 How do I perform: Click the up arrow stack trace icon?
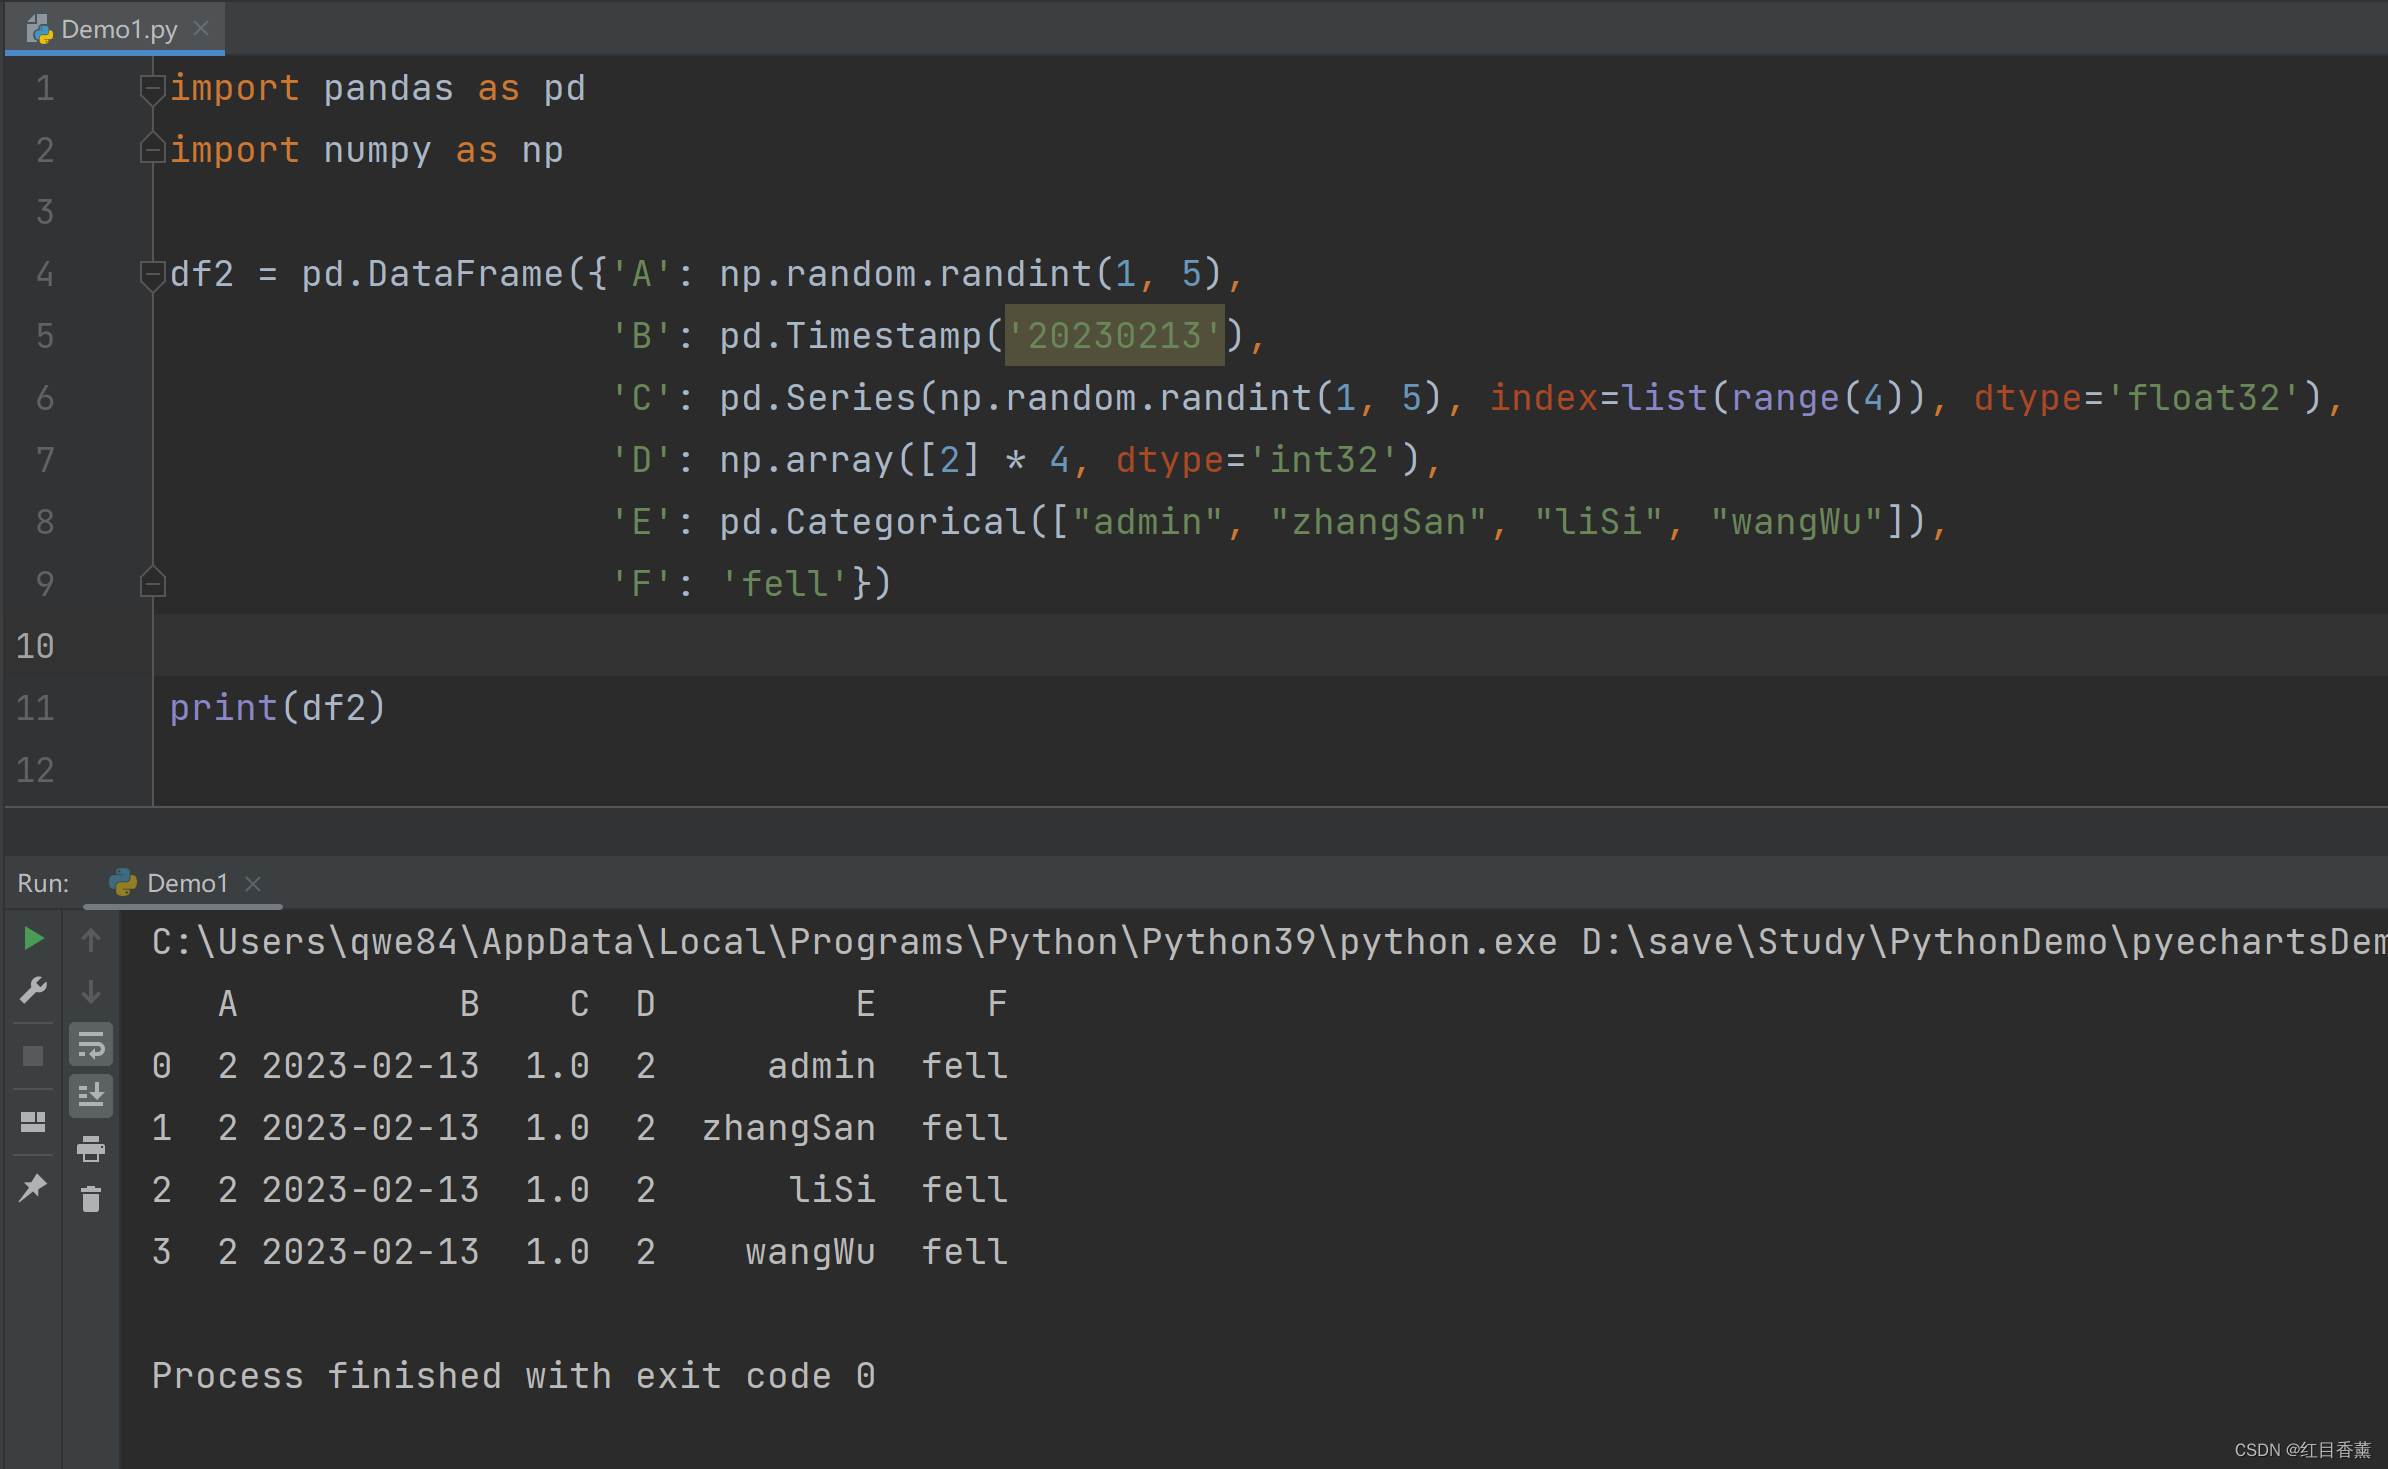[91, 940]
